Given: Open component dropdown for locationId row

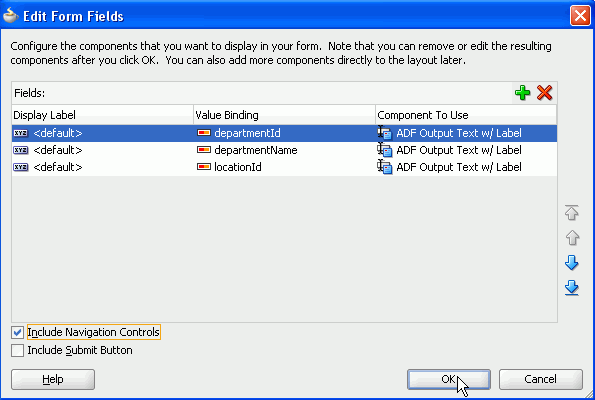Looking at the screenshot, I should click(x=466, y=167).
